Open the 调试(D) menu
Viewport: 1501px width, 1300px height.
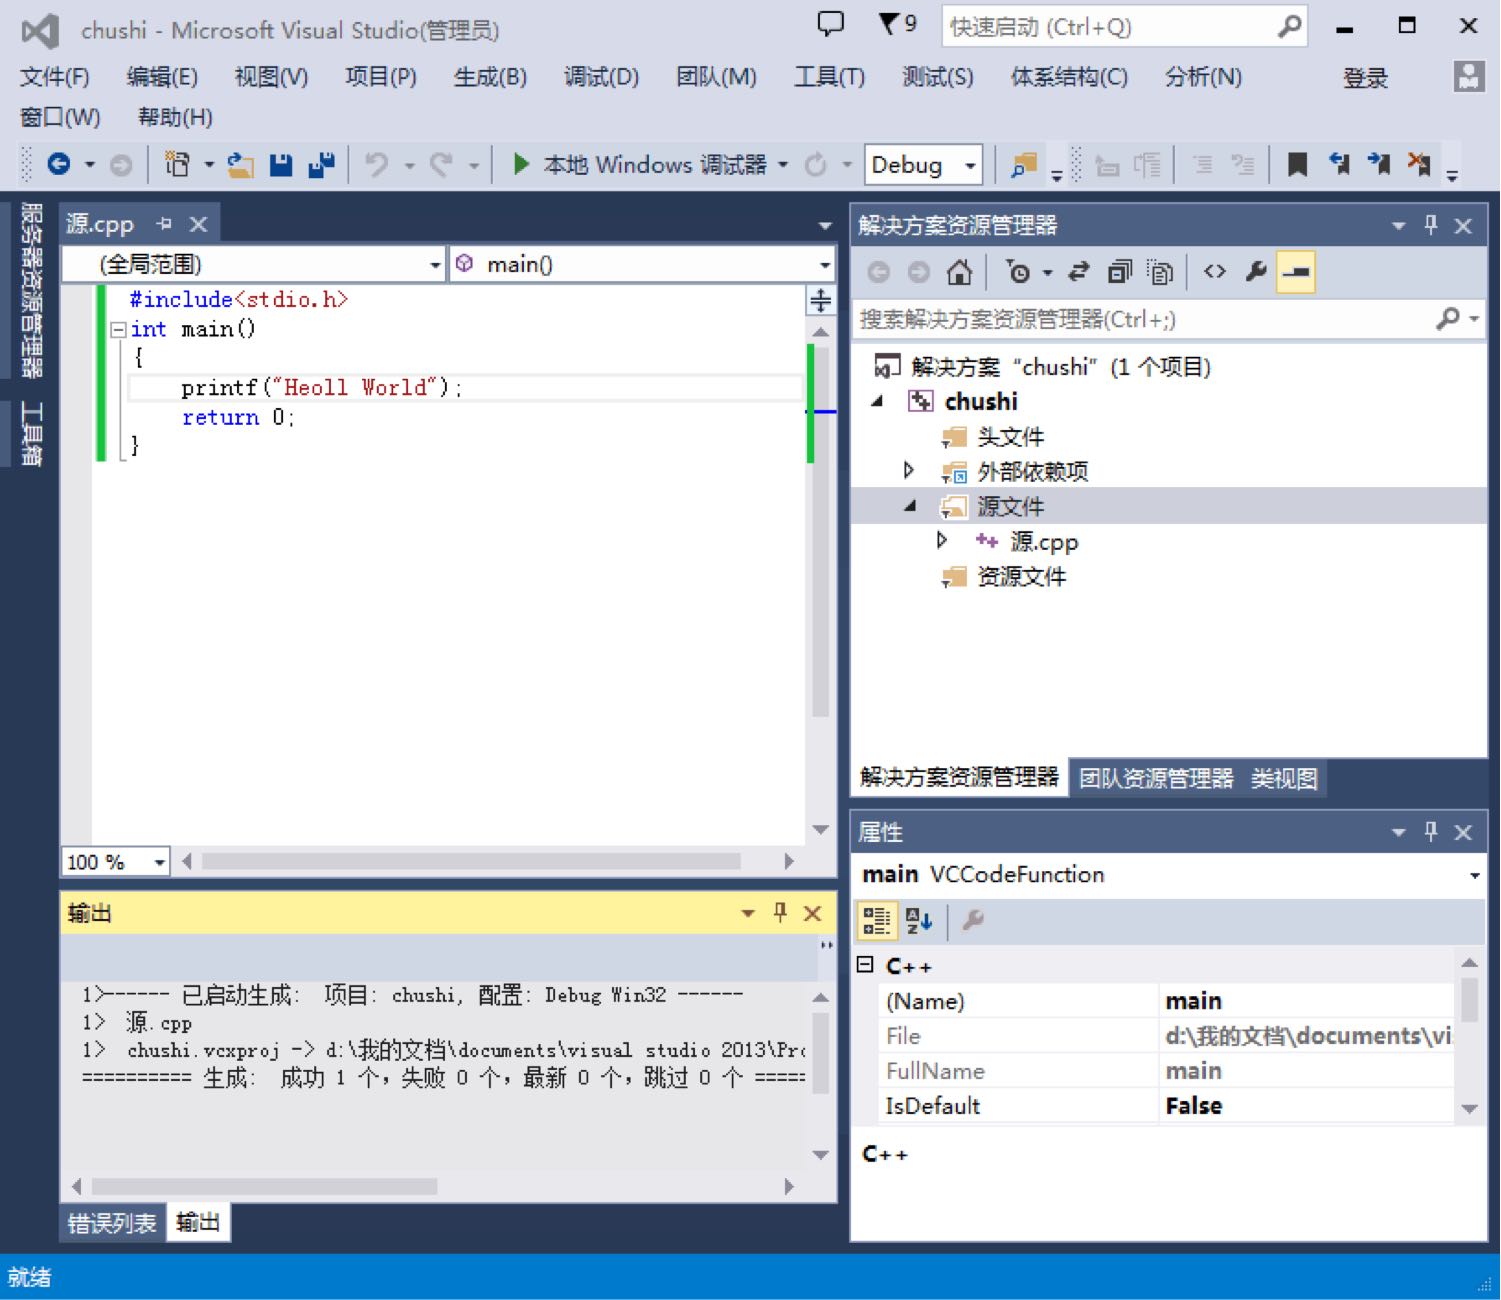coord(601,77)
